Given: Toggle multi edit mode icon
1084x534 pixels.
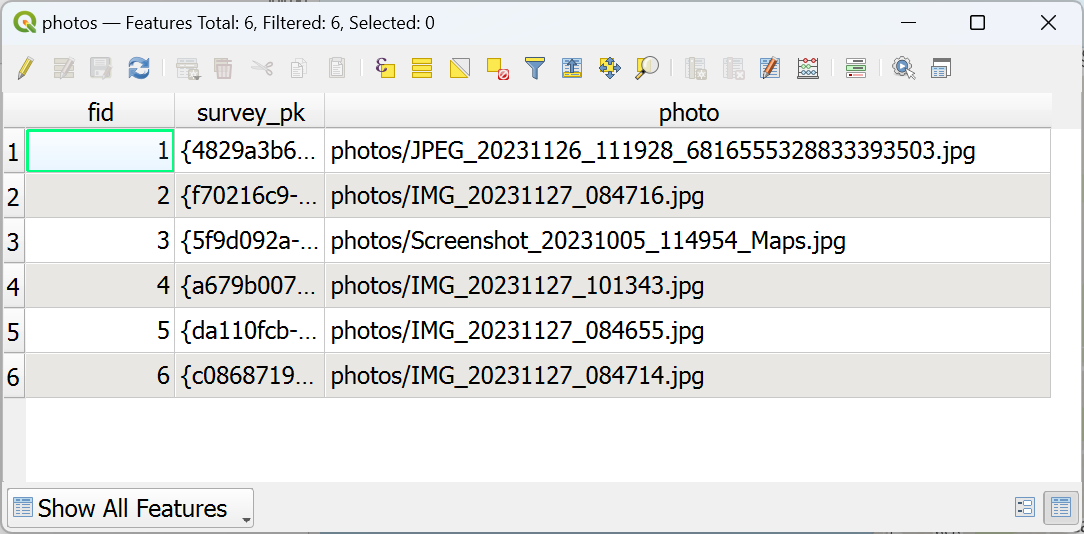Looking at the screenshot, I should pyautogui.click(x=64, y=68).
